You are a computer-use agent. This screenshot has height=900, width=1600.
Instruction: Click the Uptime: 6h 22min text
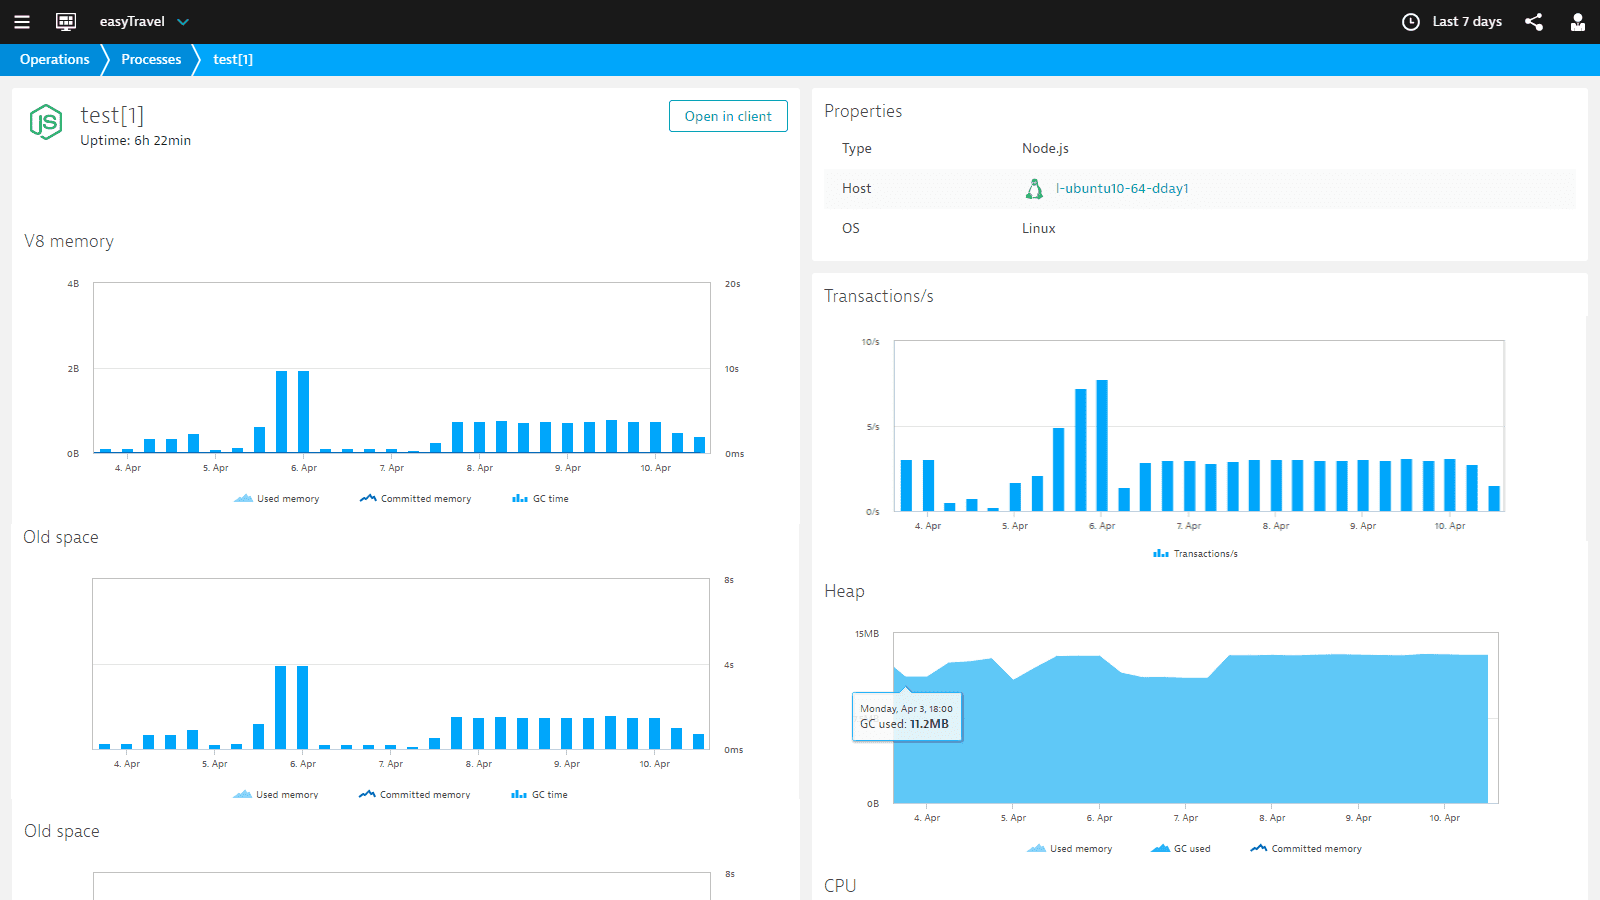tap(135, 140)
